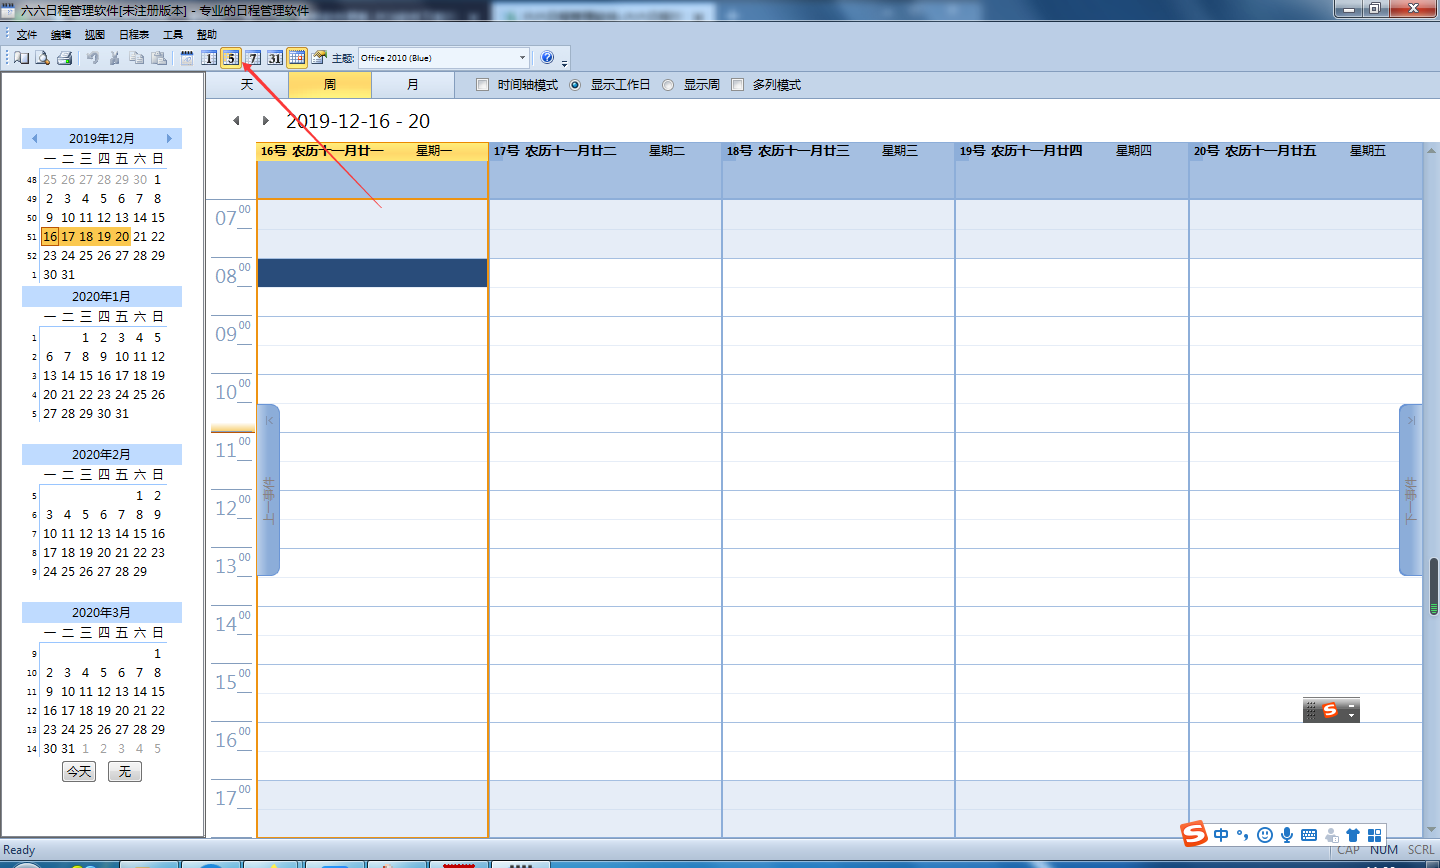1440x868 pixels.
Task: Click Sogou voice input microphone
Action: tap(1287, 835)
